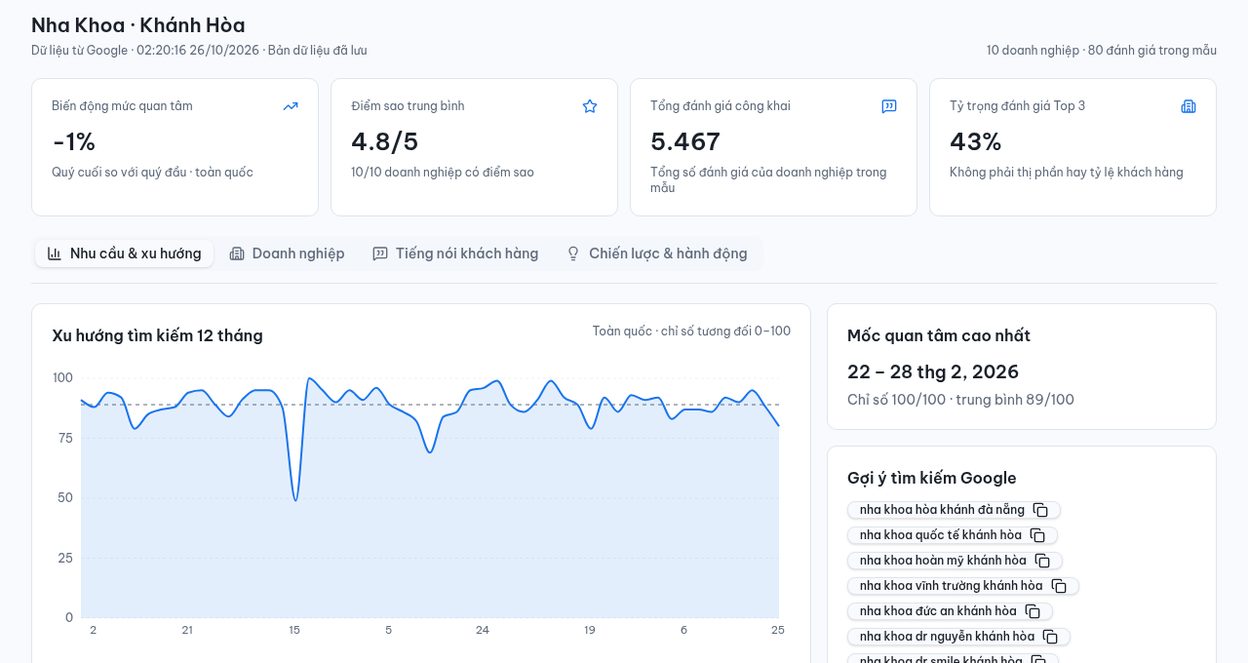The height and width of the screenshot is (663, 1248).
Task: Click the building icon on Tỷ trọng Top 3 card
Action: [1188, 106]
